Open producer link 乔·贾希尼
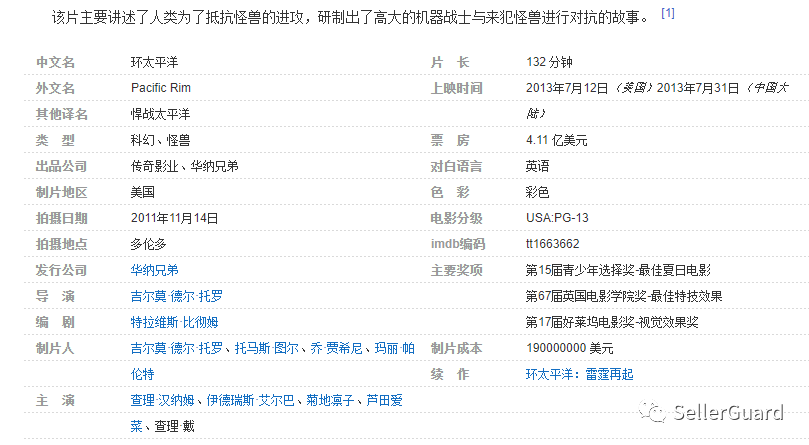This screenshot has height=445, width=809. tap(336, 348)
